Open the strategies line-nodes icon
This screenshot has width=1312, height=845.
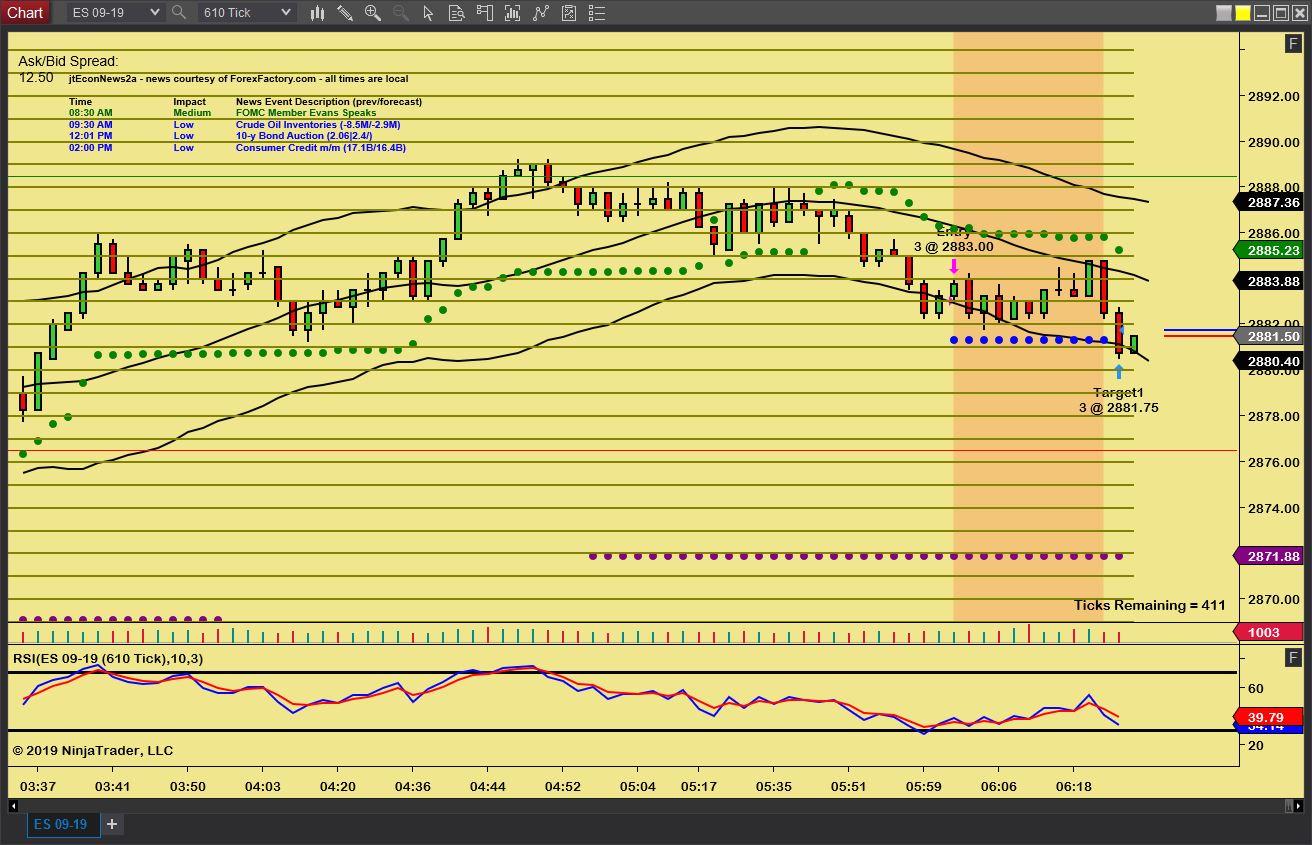[543, 13]
